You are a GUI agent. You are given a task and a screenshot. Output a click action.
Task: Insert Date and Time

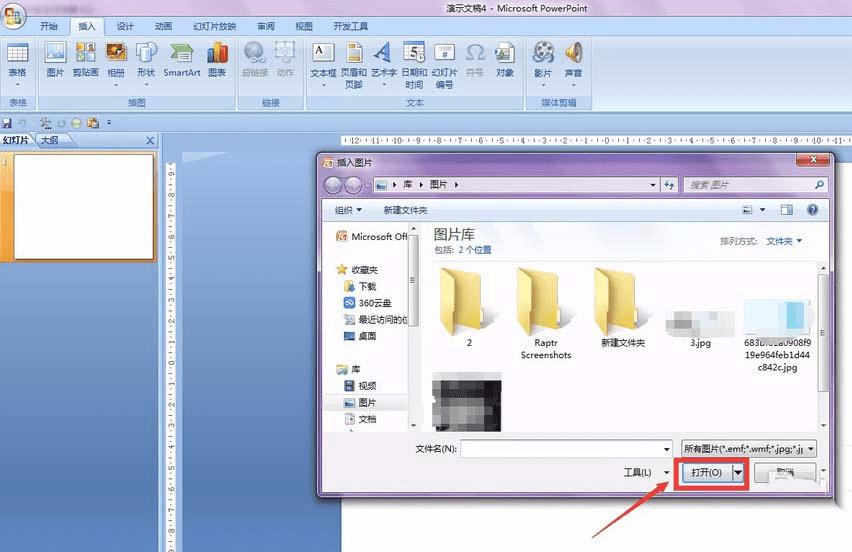(x=414, y=65)
